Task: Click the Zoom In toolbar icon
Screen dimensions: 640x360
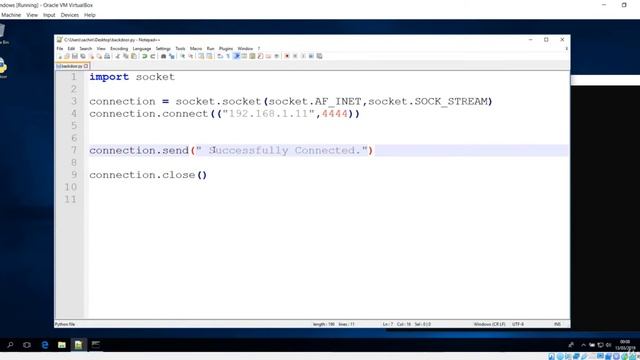Action: (x=183, y=56)
